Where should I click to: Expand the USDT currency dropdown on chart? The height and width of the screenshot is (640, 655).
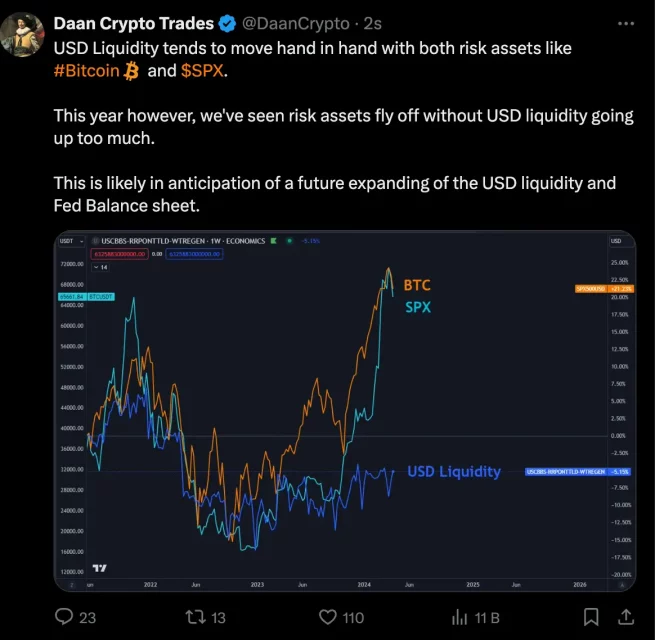pyautogui.click(x=71, y=241)
